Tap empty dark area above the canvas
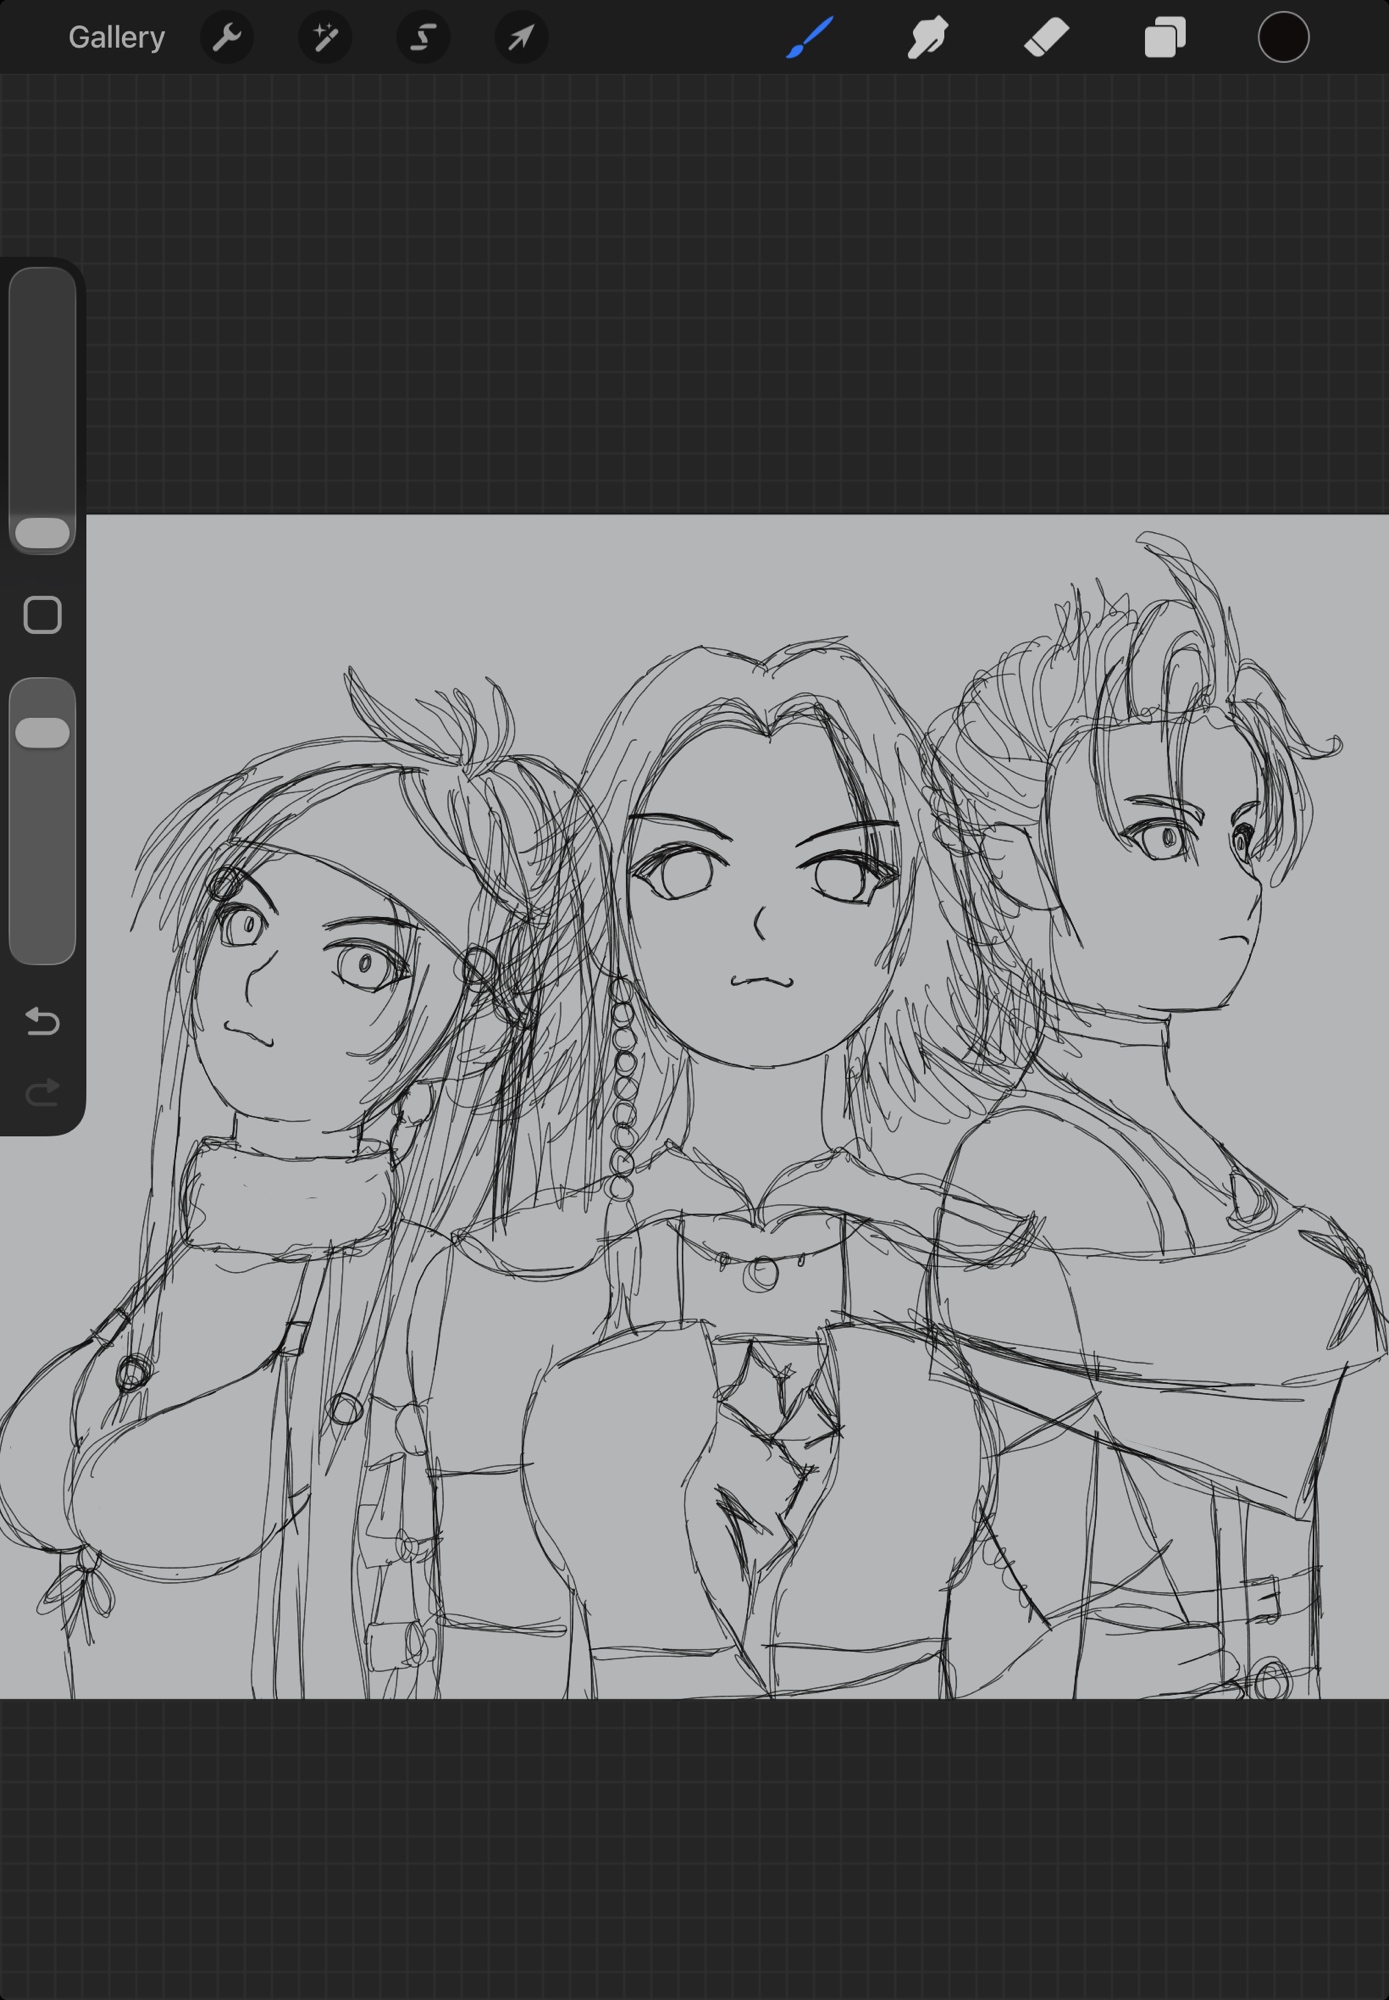This screenshot has width=1389, height=2000. (x=700, y=300)
